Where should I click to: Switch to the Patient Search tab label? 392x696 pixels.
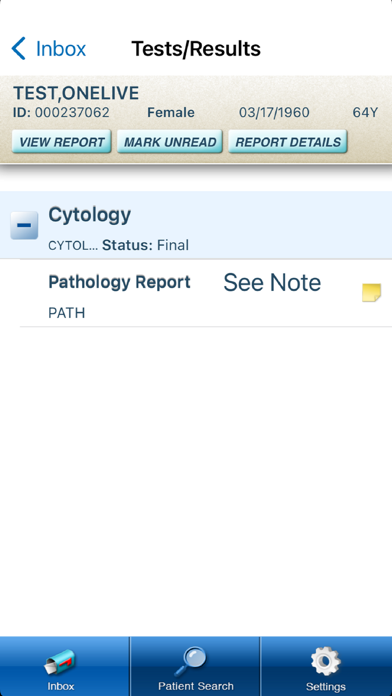(x=196, y=686)
